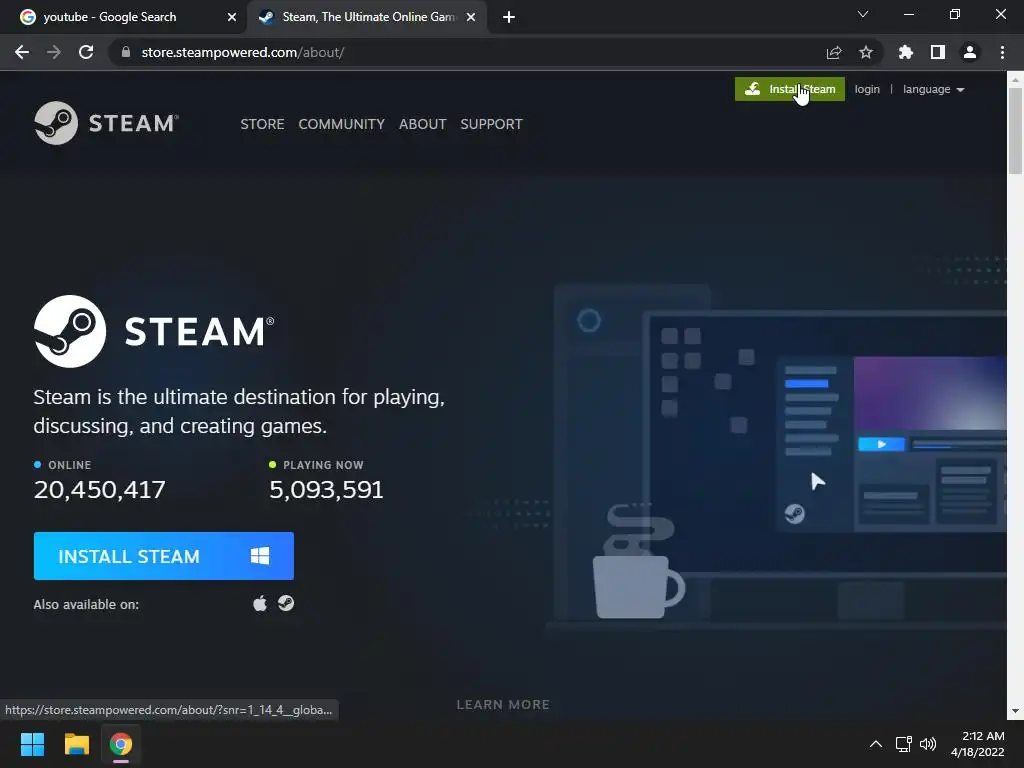Click the large Steam logo on the page

pos(154,331)
